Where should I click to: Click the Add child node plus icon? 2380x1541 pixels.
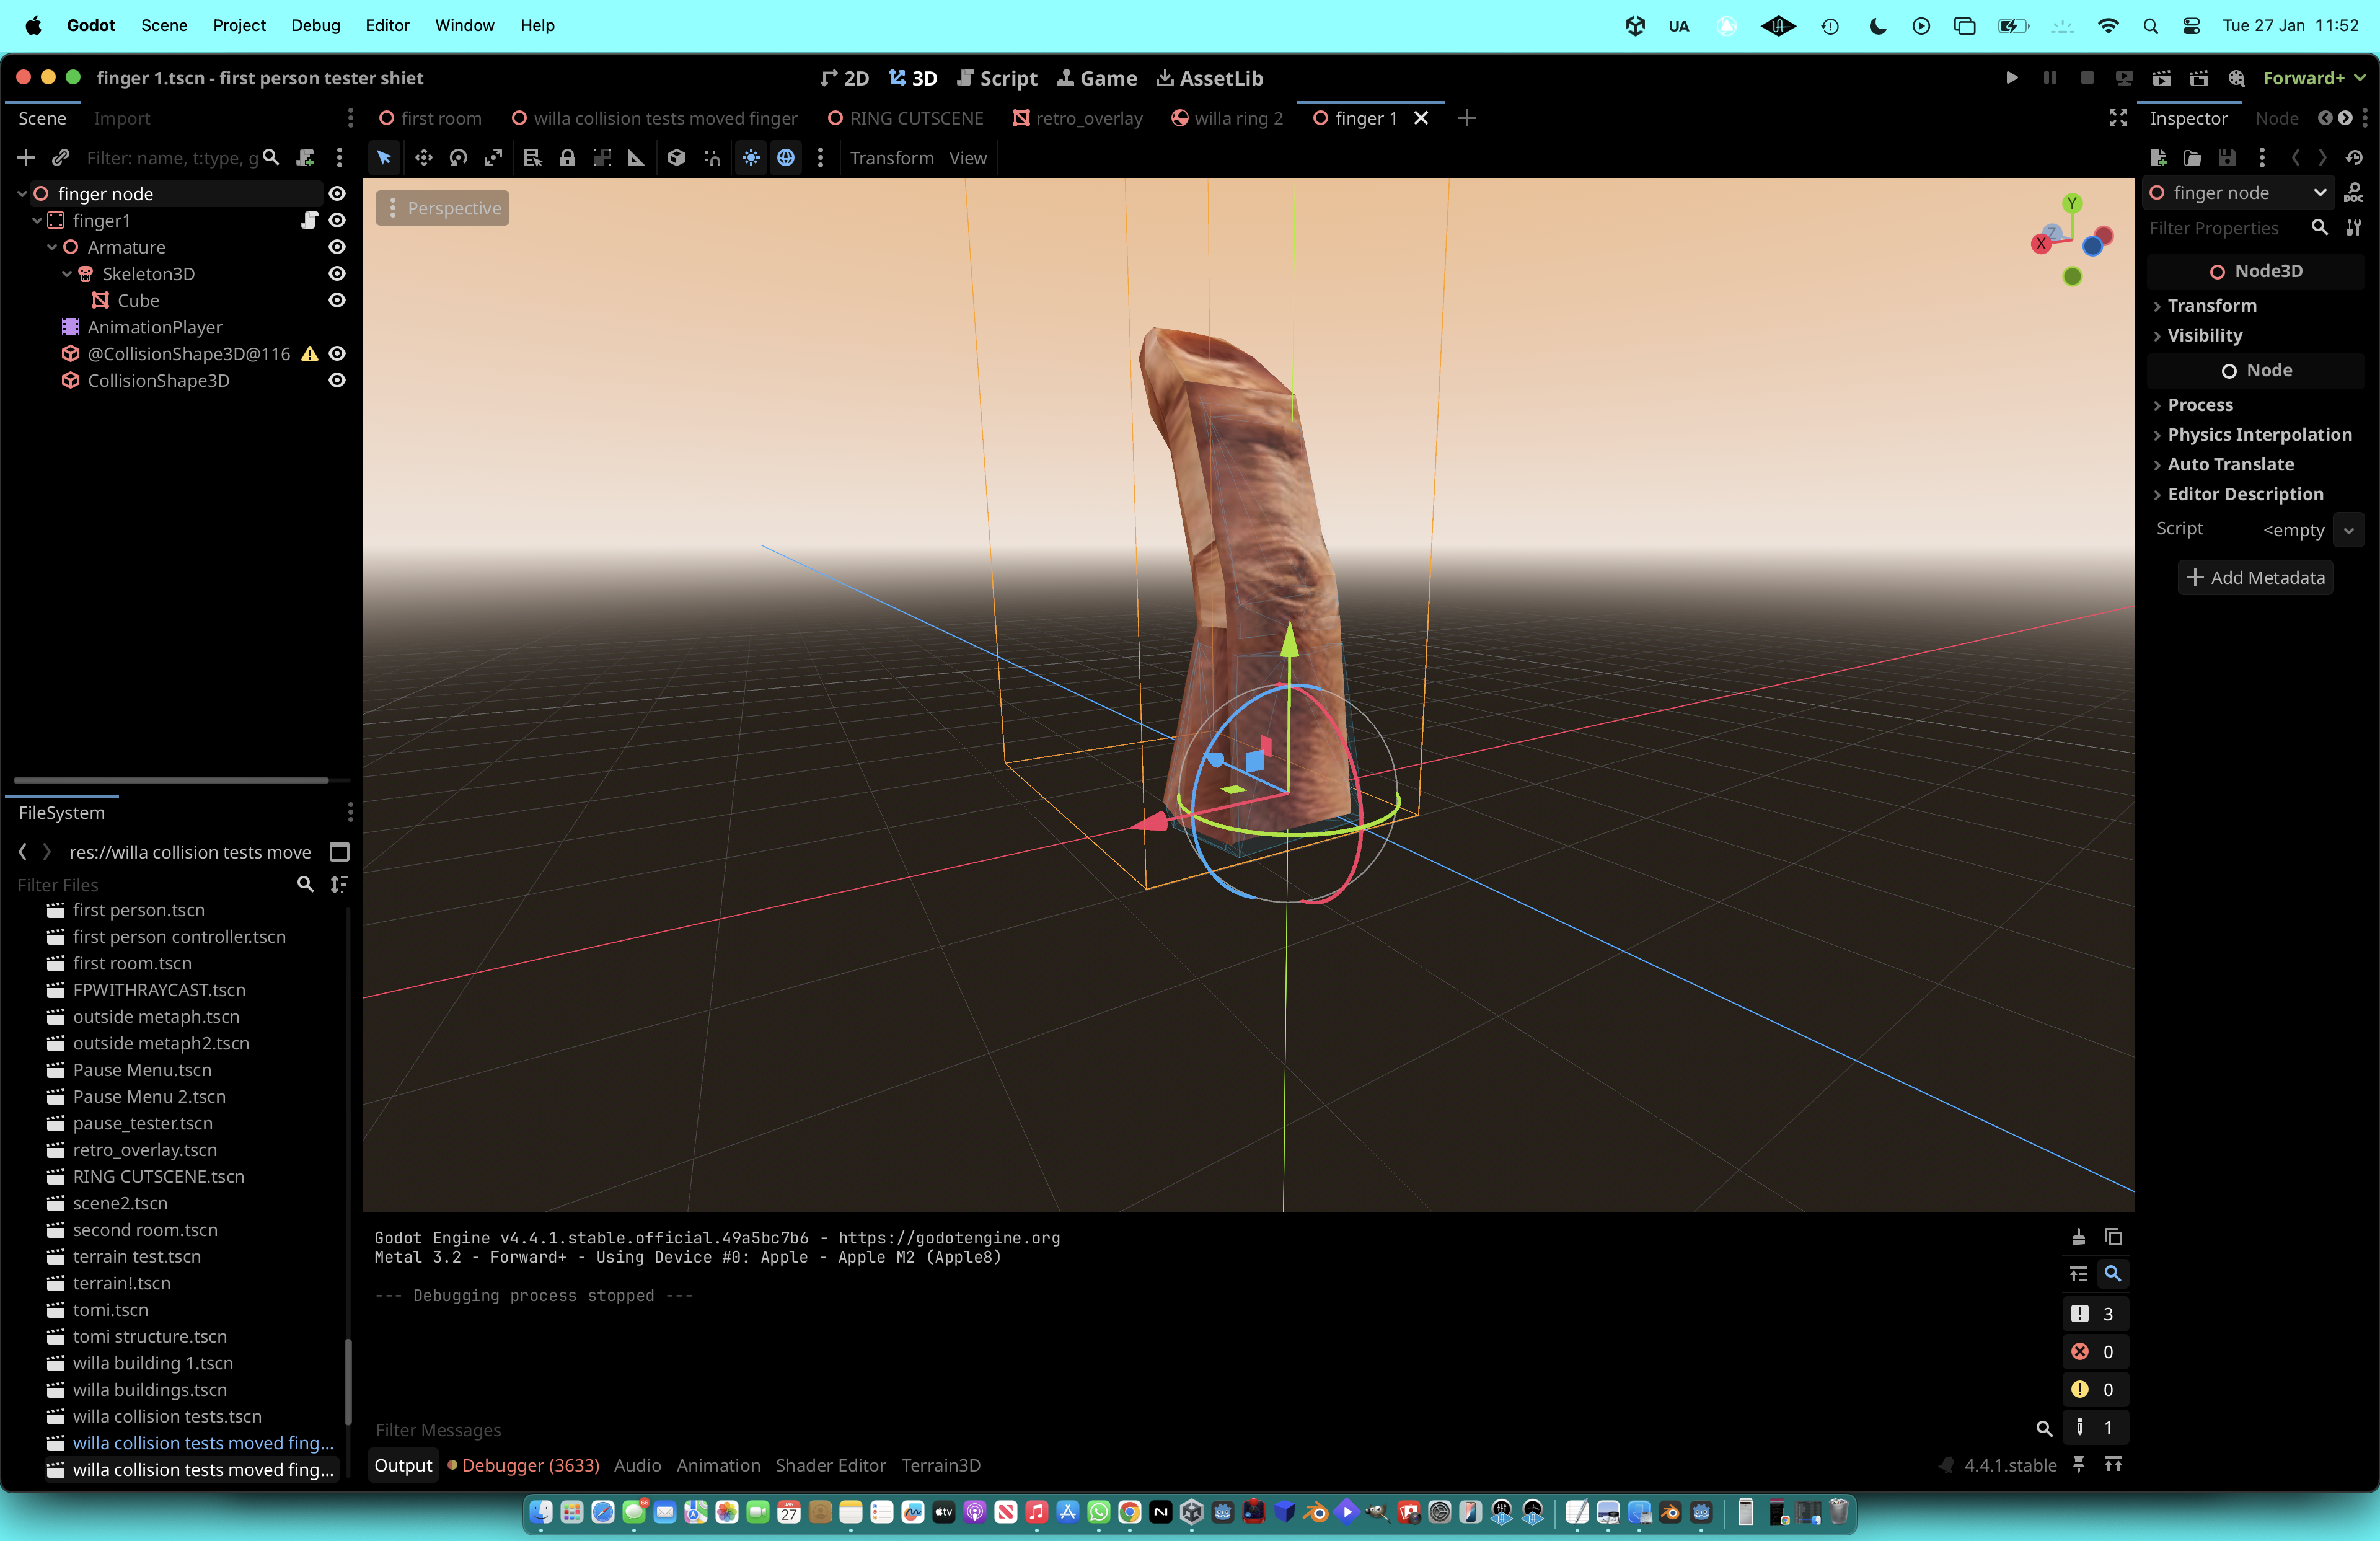point(26,158)
